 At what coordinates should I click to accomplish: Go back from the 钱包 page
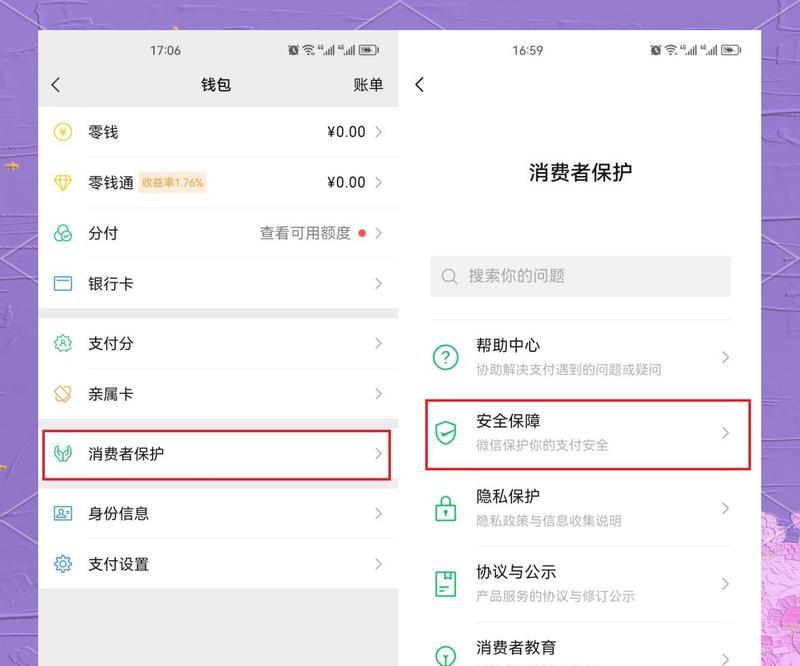coord(56,85)
